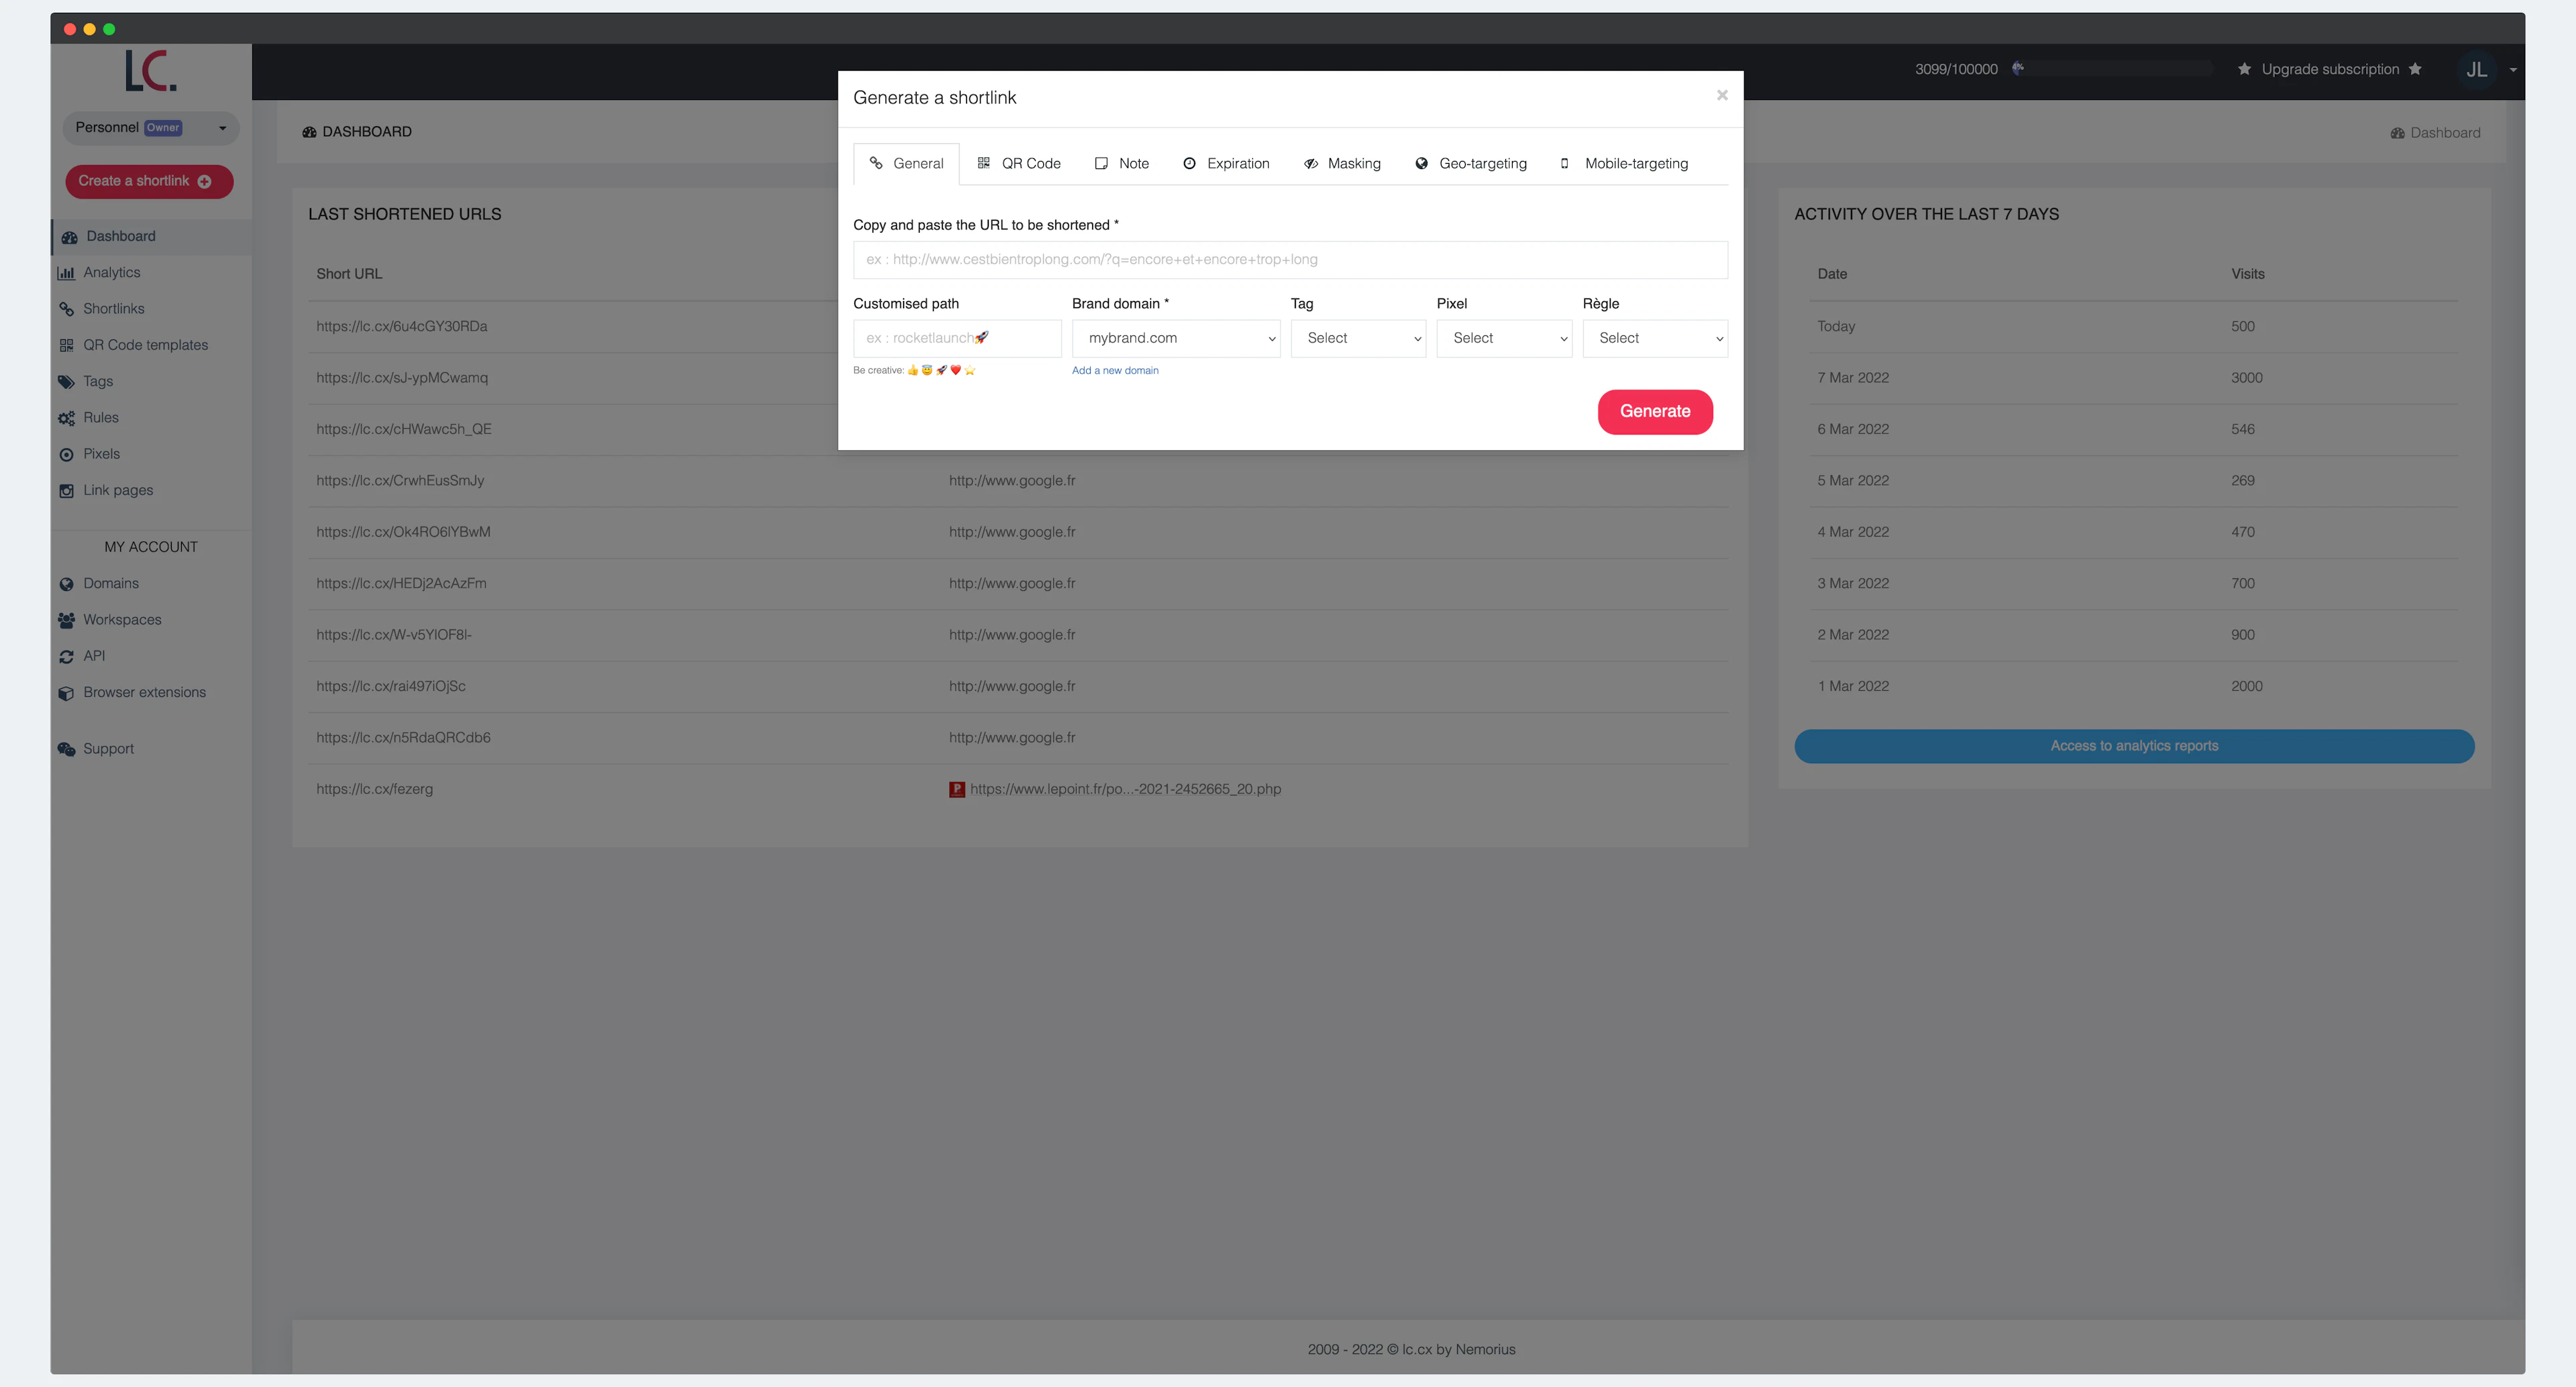This screenshot has height=1387, width=2576.
Task: Open the Pixel select dropdown
Action: (1503, 338)
